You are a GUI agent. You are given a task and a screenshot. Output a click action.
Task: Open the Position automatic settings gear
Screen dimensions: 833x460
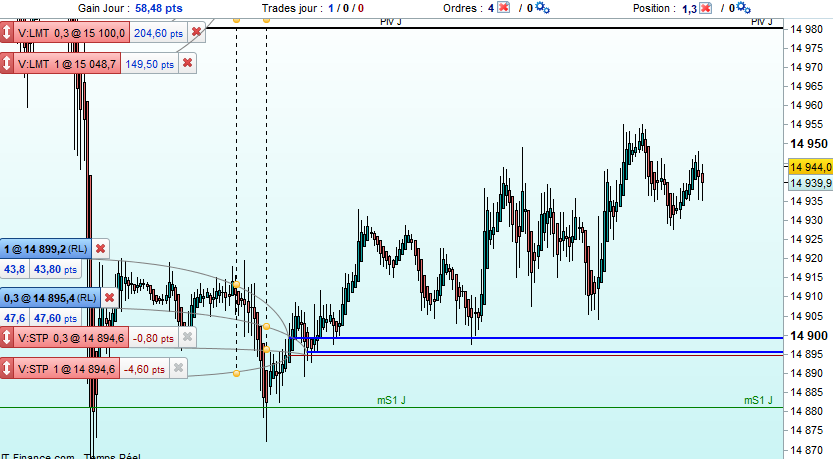[744, 7]
